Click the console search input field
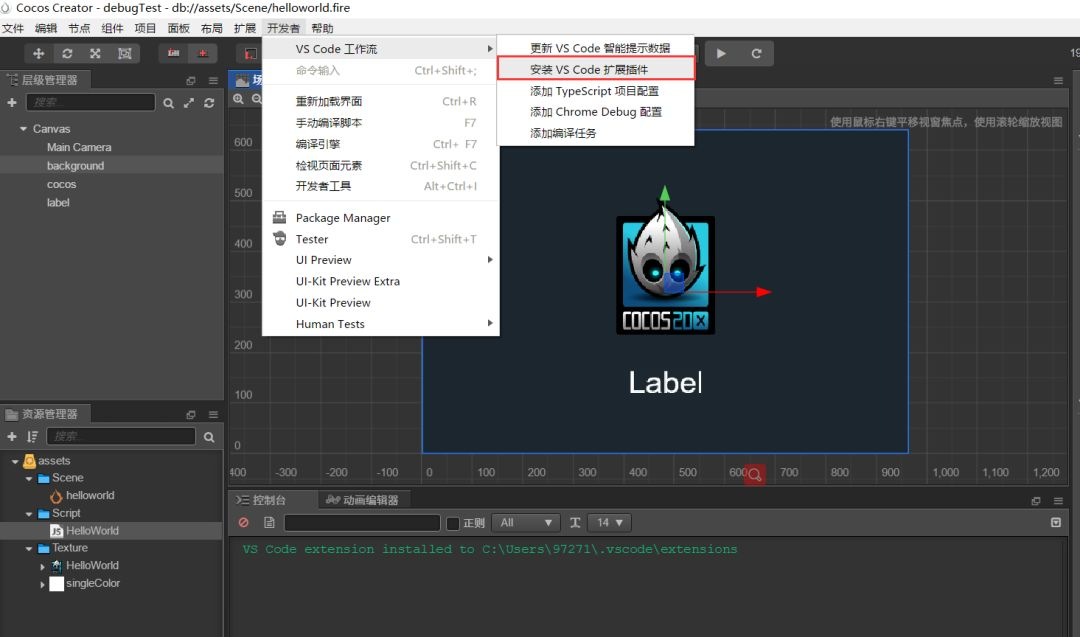The image size is (1080, 637). coord(360,522)
